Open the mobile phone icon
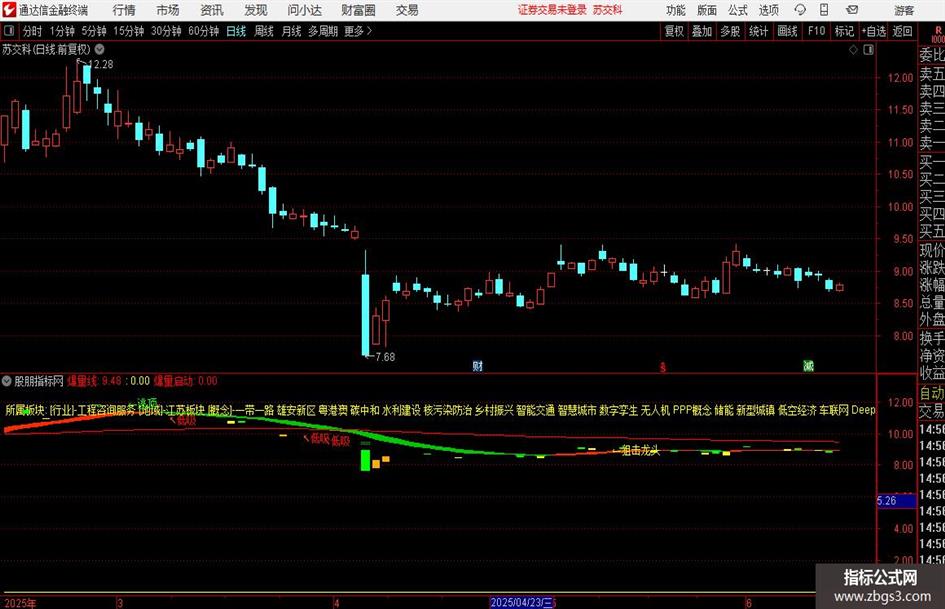Image resolution: width=945 pixels, height=609 pixels. tap(824, 10)
